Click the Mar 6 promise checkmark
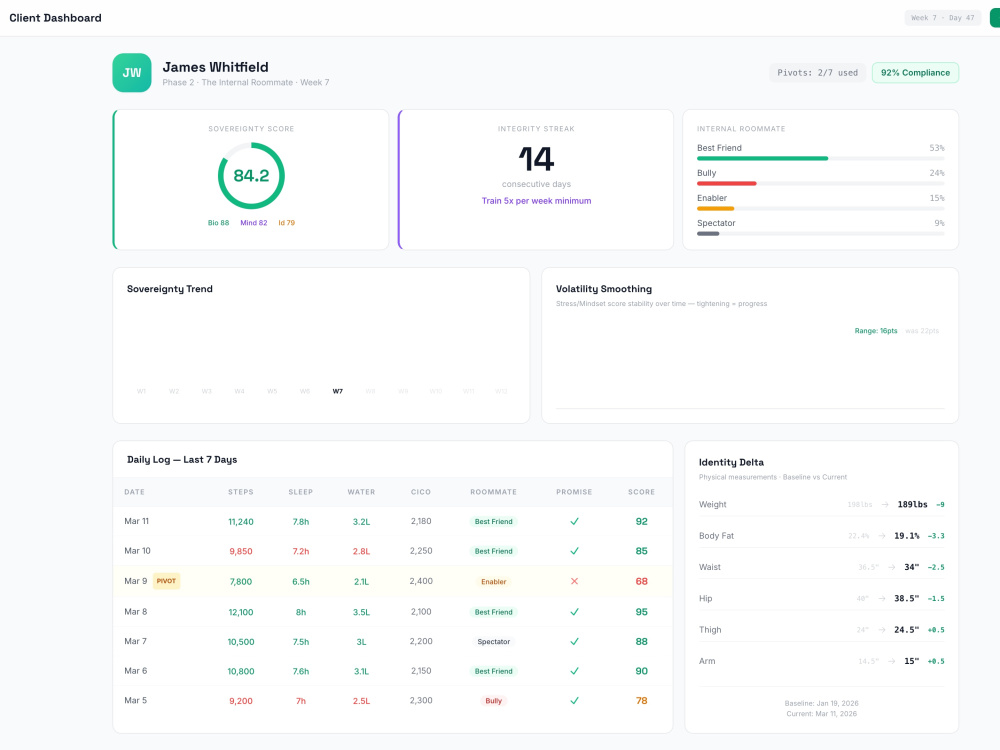Image resolution: width=1000 pixels, height=750 pixels. point(574,670)
